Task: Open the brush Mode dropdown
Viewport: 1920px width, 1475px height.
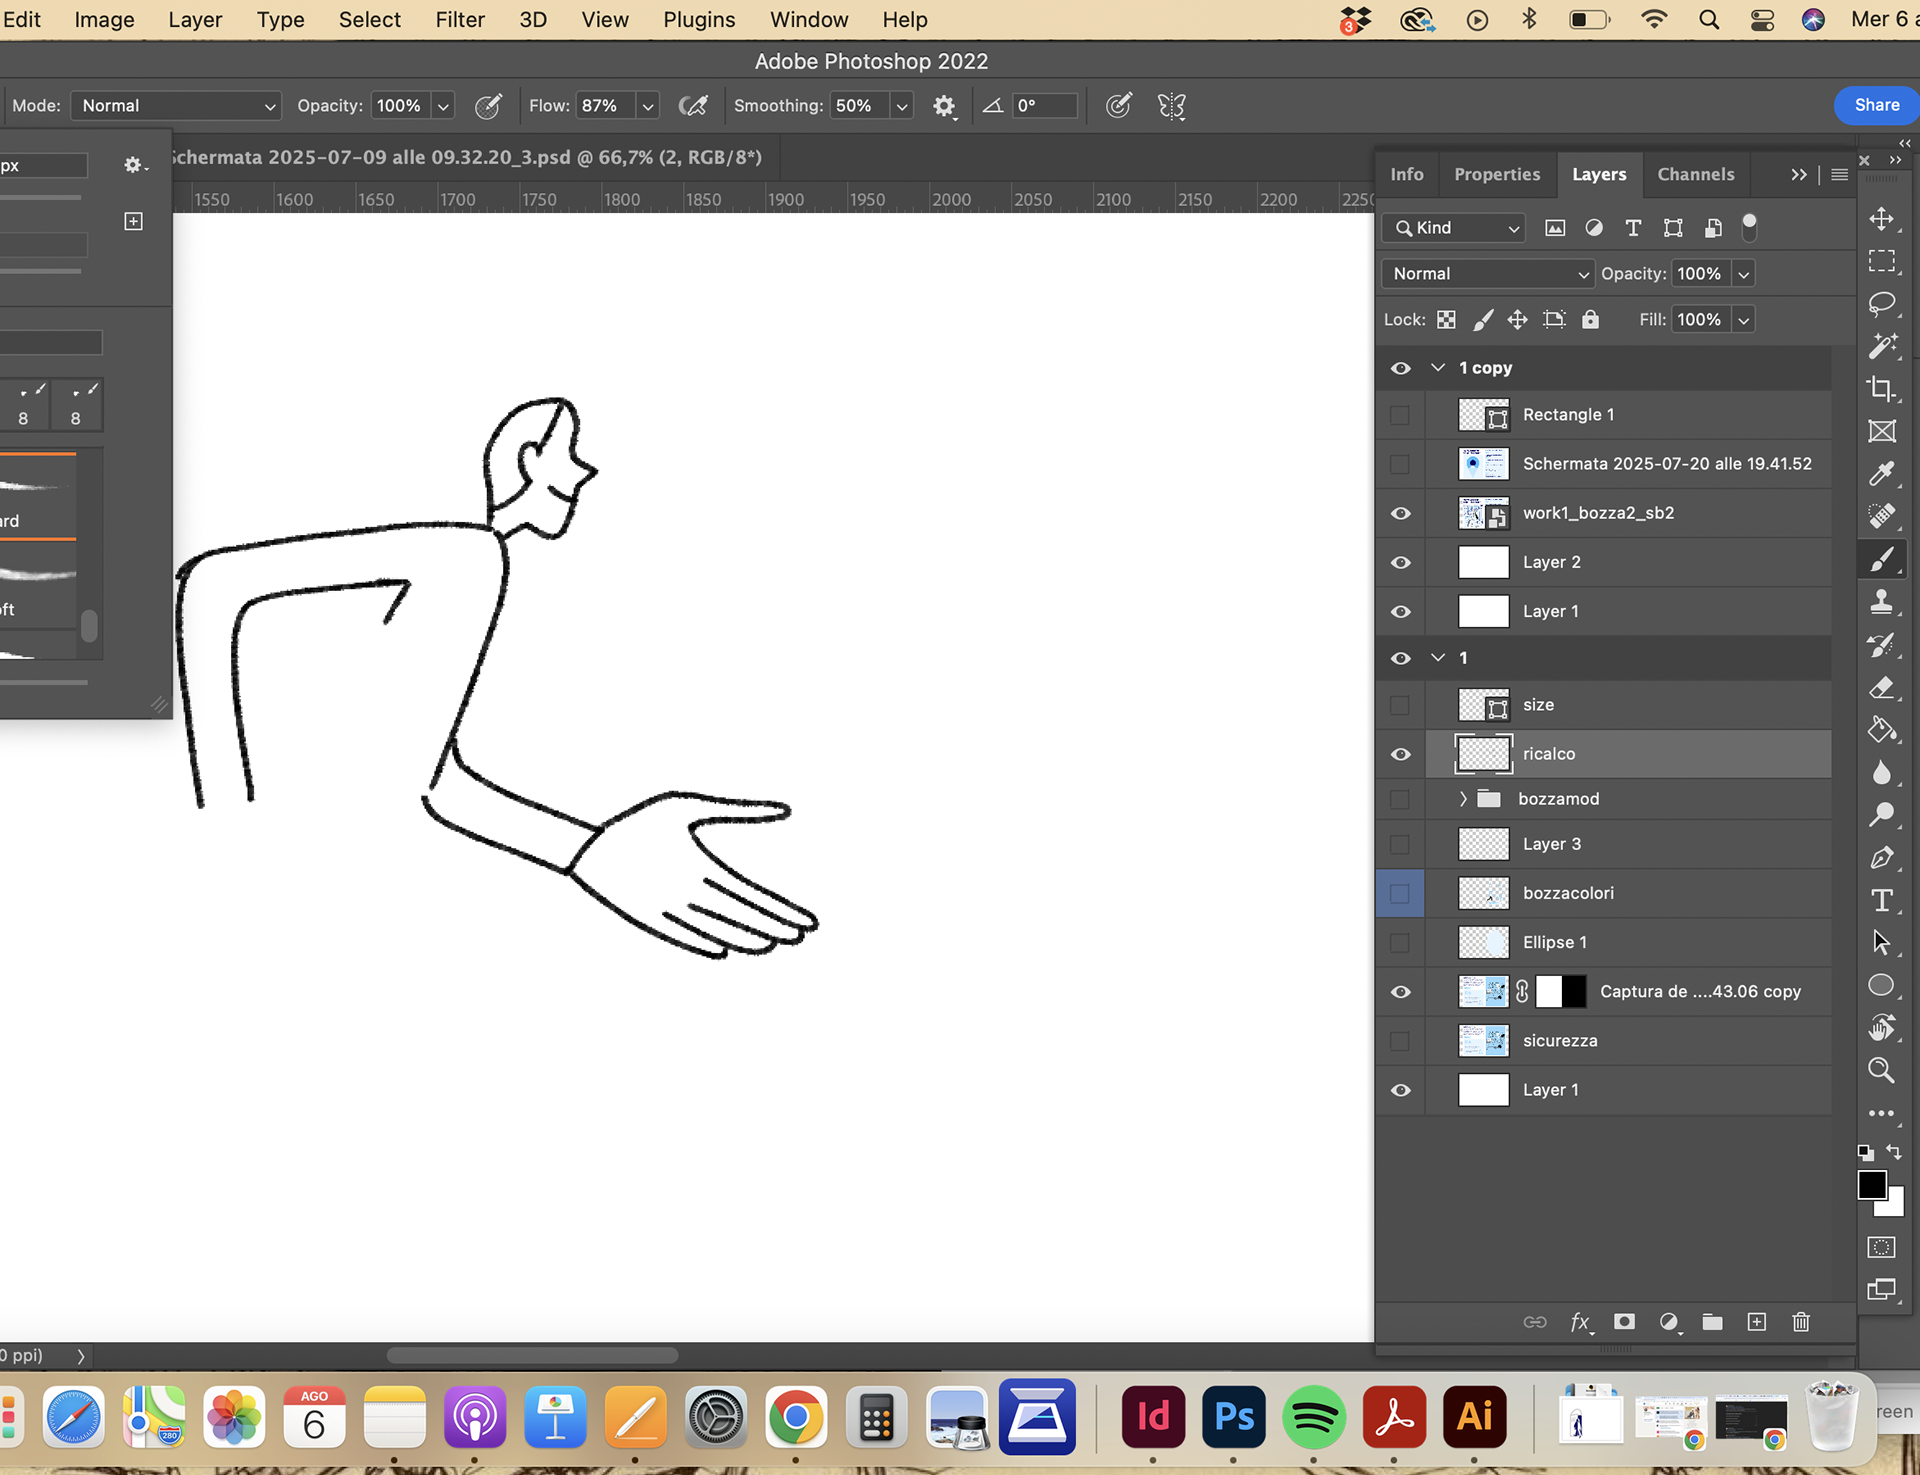Action: coord(177,106)
